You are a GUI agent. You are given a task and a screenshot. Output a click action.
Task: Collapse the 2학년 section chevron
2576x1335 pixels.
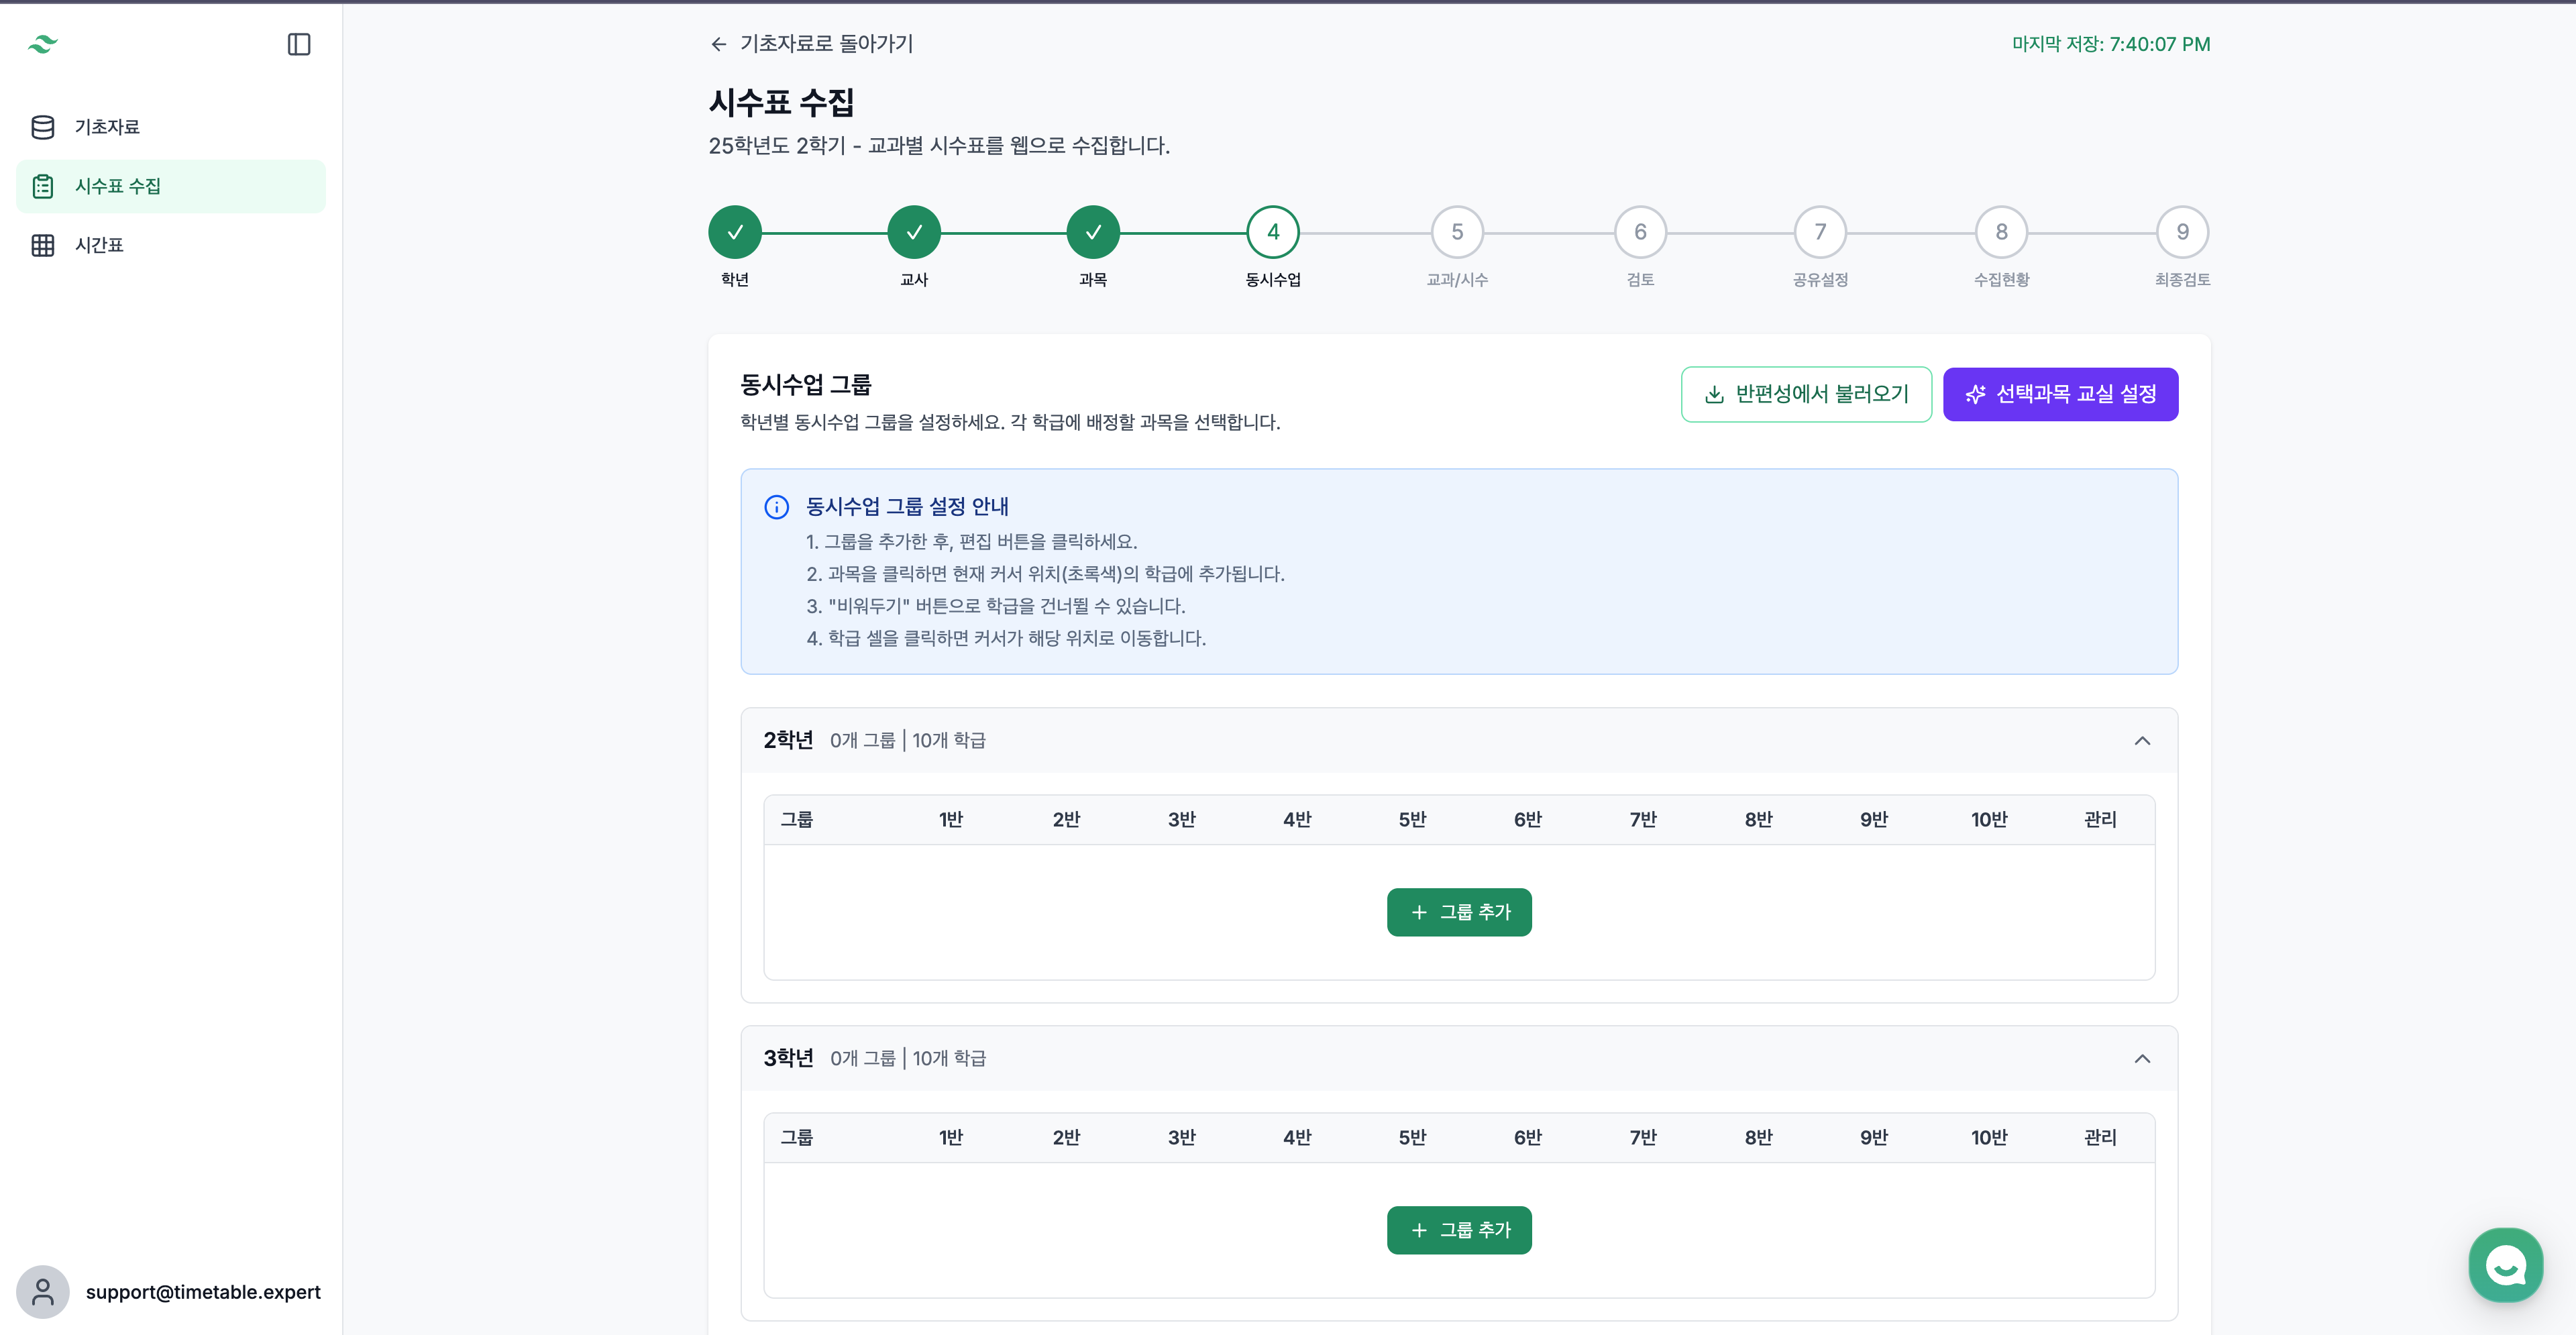[2142, 741]
